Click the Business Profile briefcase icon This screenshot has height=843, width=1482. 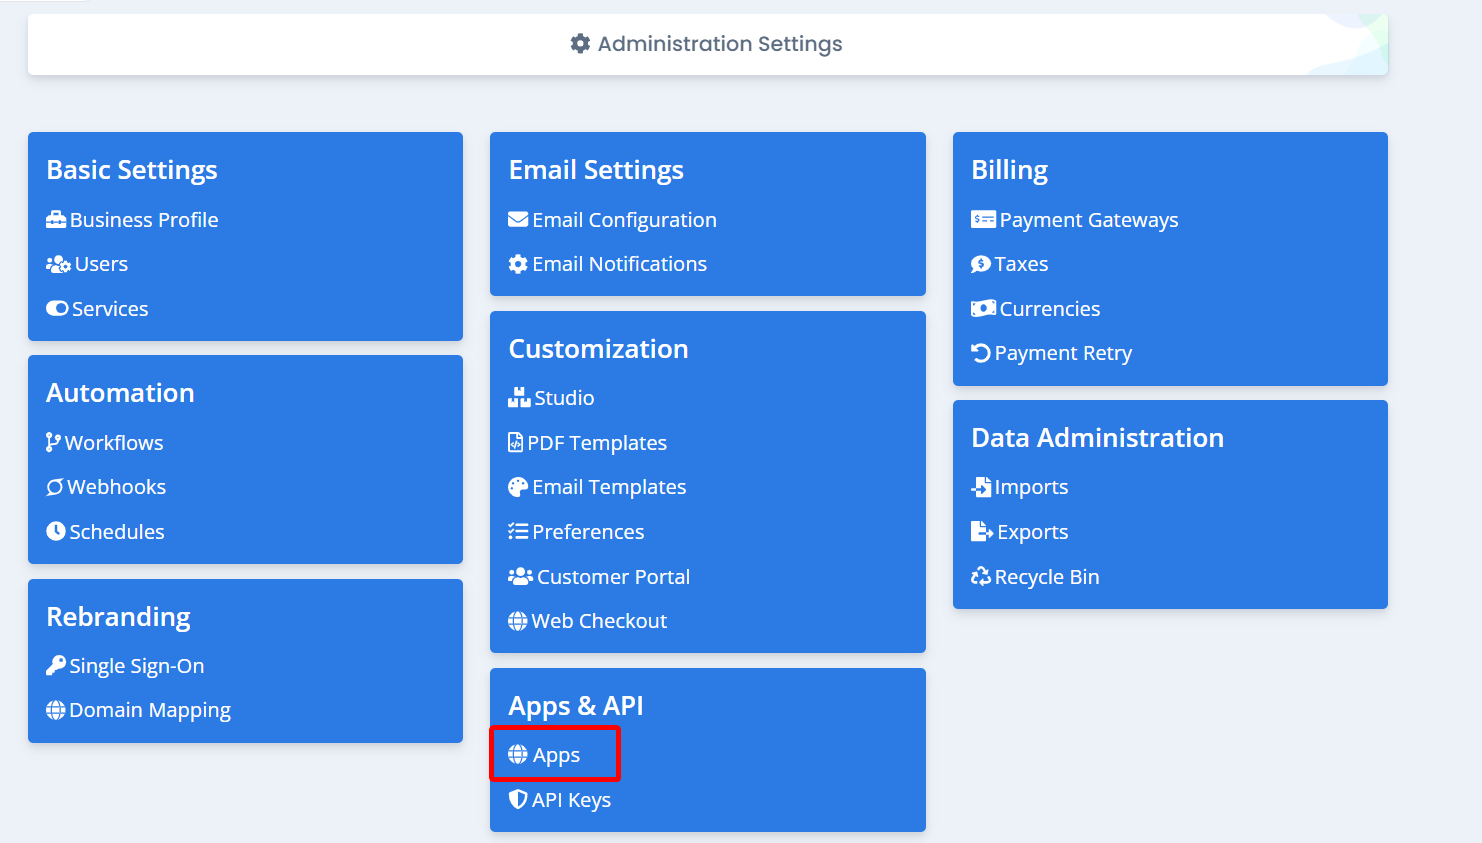(x=56, y=220)
